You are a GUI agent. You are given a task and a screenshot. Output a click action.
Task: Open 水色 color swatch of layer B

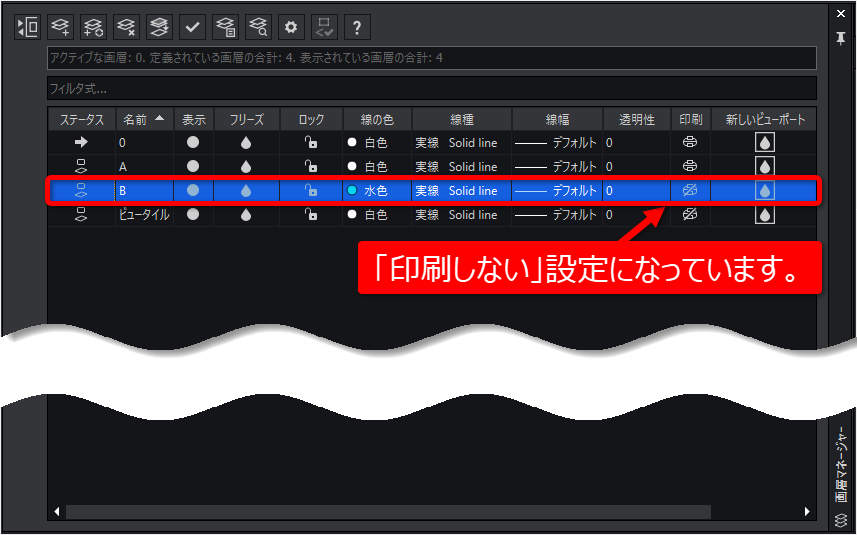352,190
